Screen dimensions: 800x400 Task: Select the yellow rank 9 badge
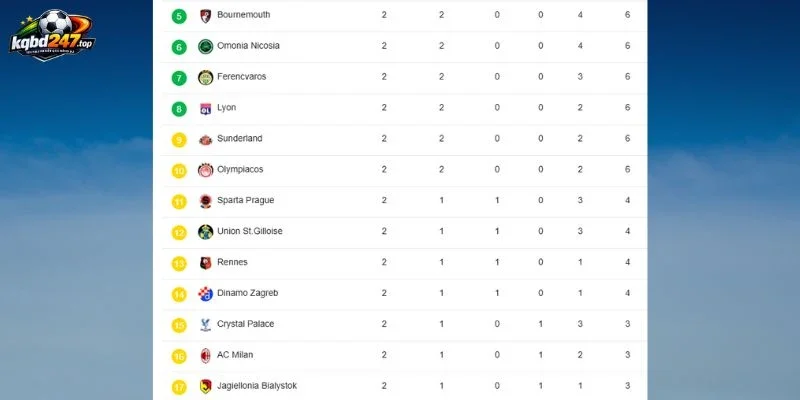(x=179, y=140)
